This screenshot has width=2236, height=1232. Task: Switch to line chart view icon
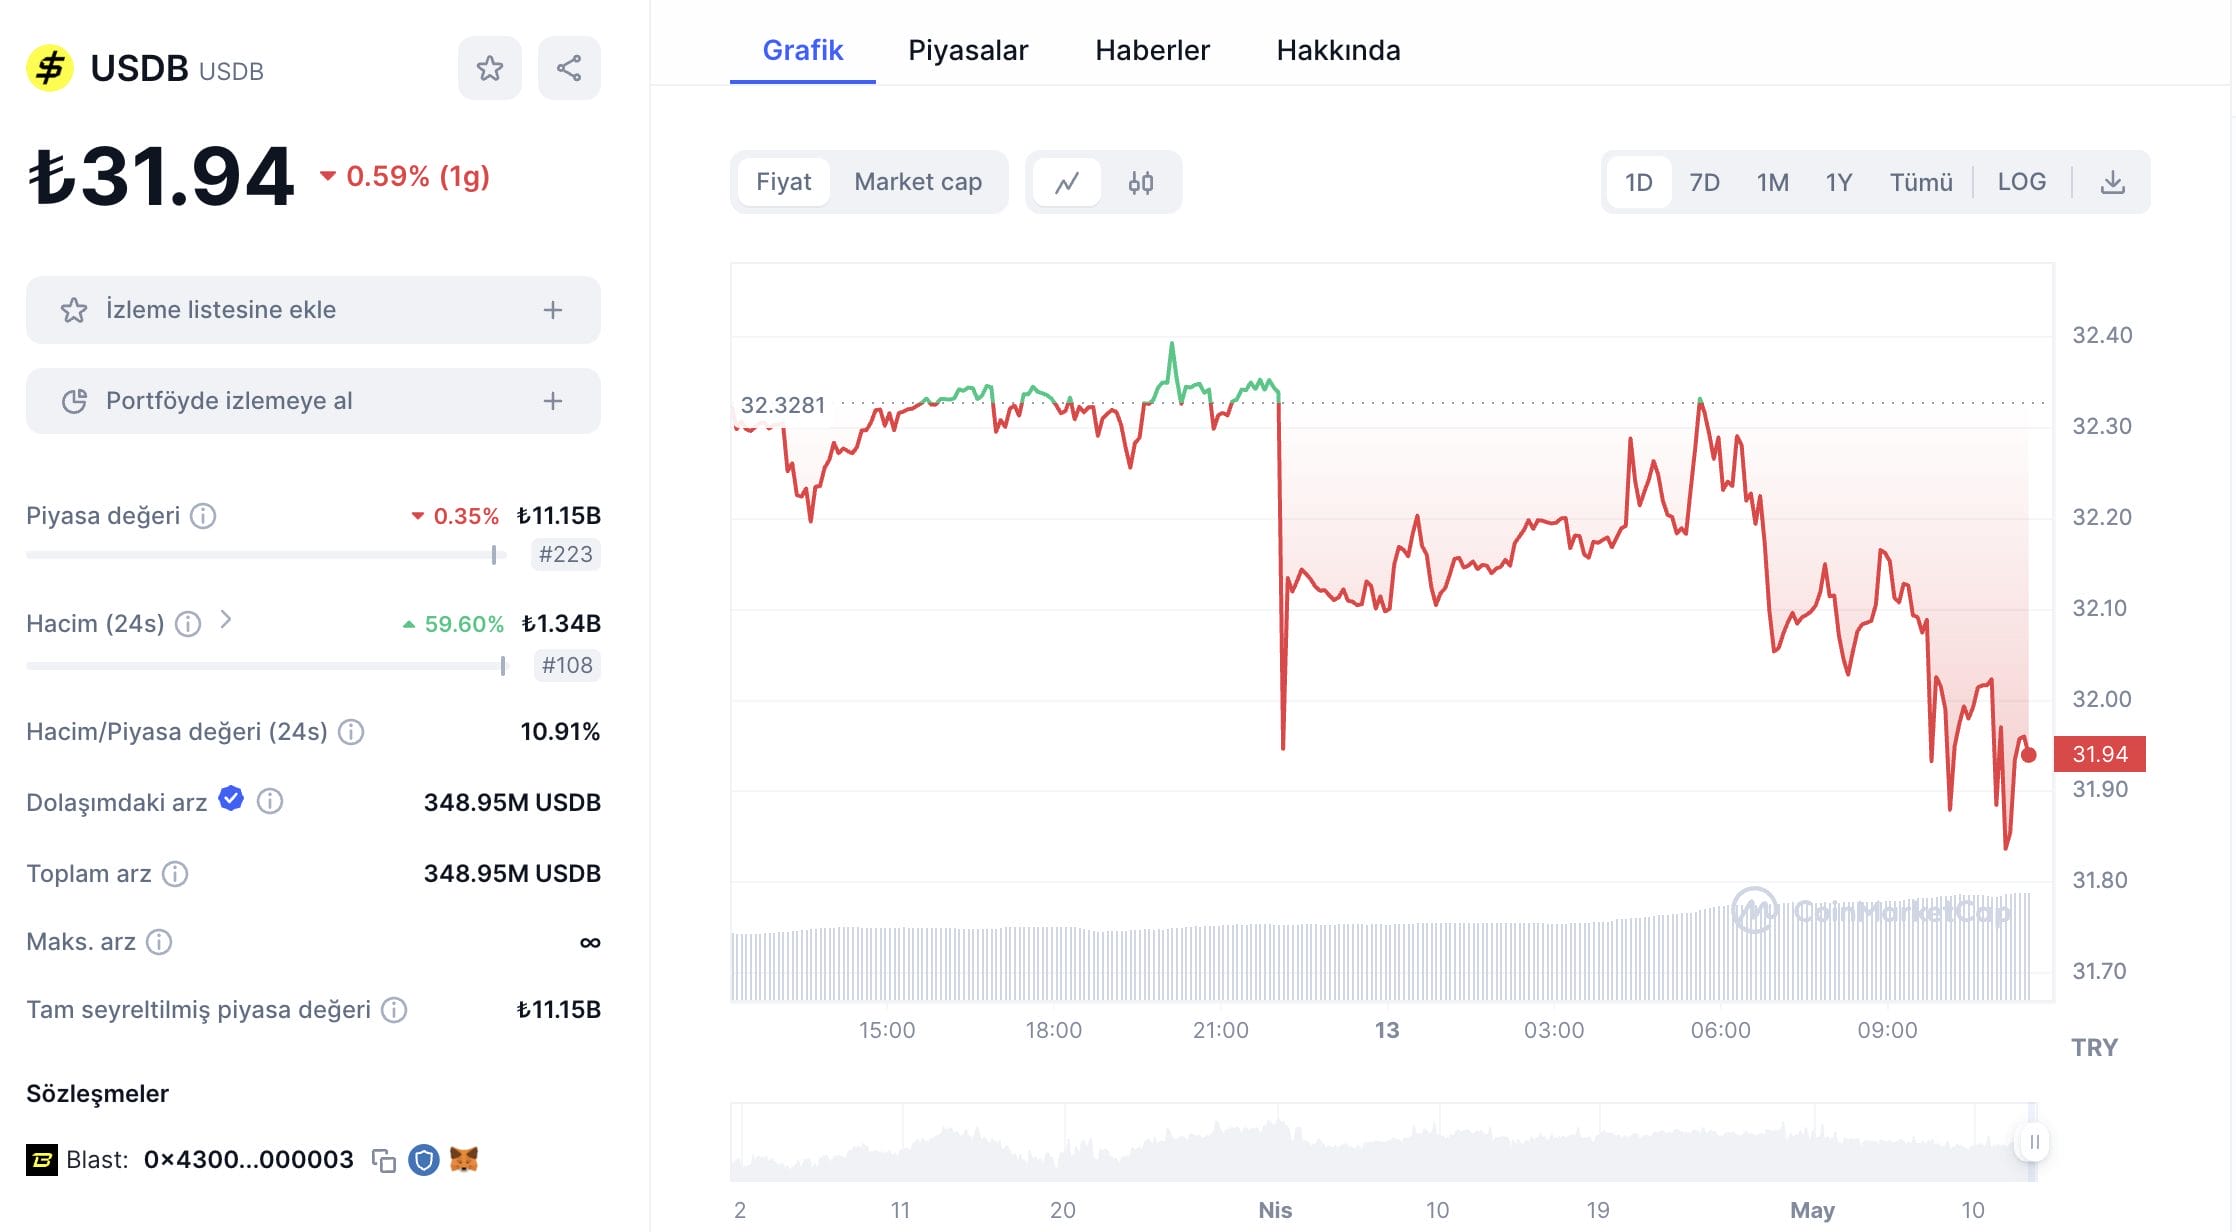(x=1067, y=182)
